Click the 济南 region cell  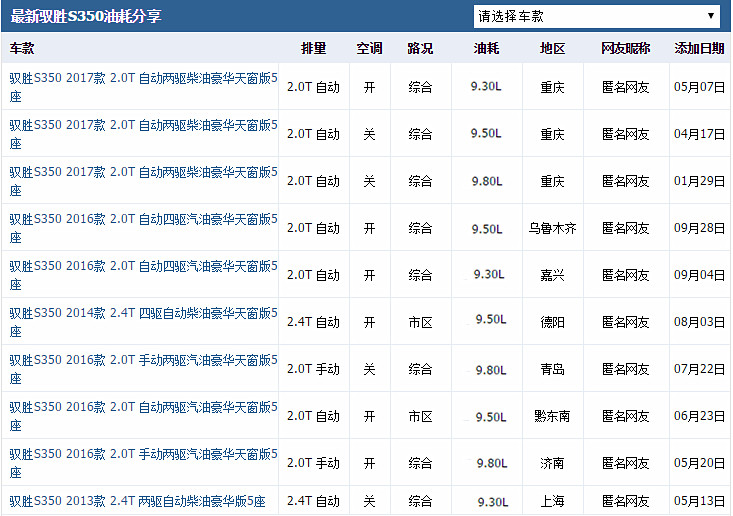tap(552, 463)
